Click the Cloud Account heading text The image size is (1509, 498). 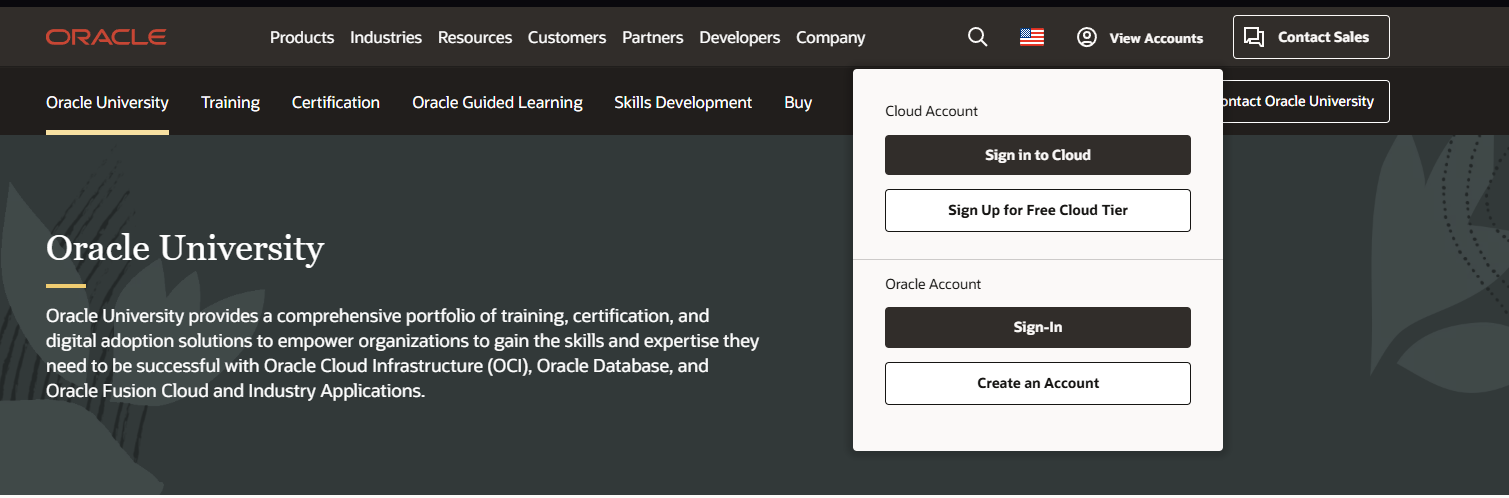pyautogui.click(x=932, y=111)
